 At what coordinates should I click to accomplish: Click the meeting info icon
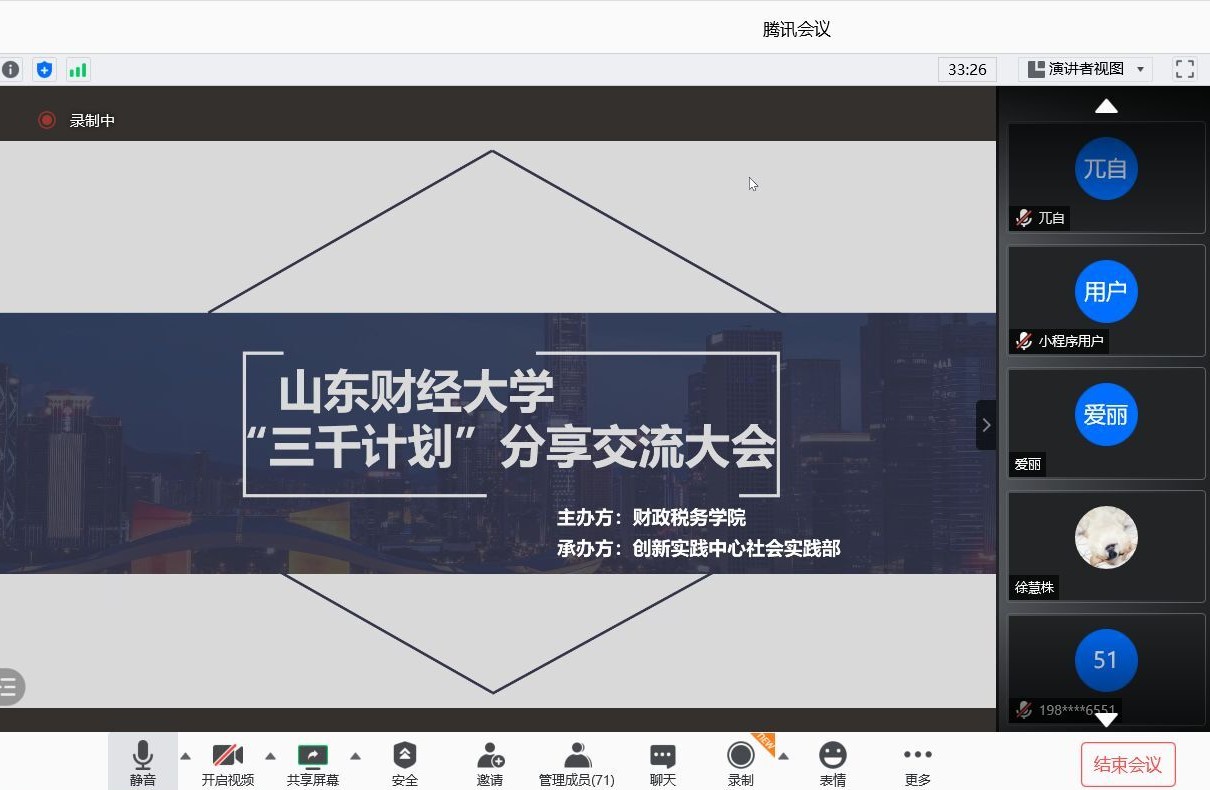coord(11,70)
